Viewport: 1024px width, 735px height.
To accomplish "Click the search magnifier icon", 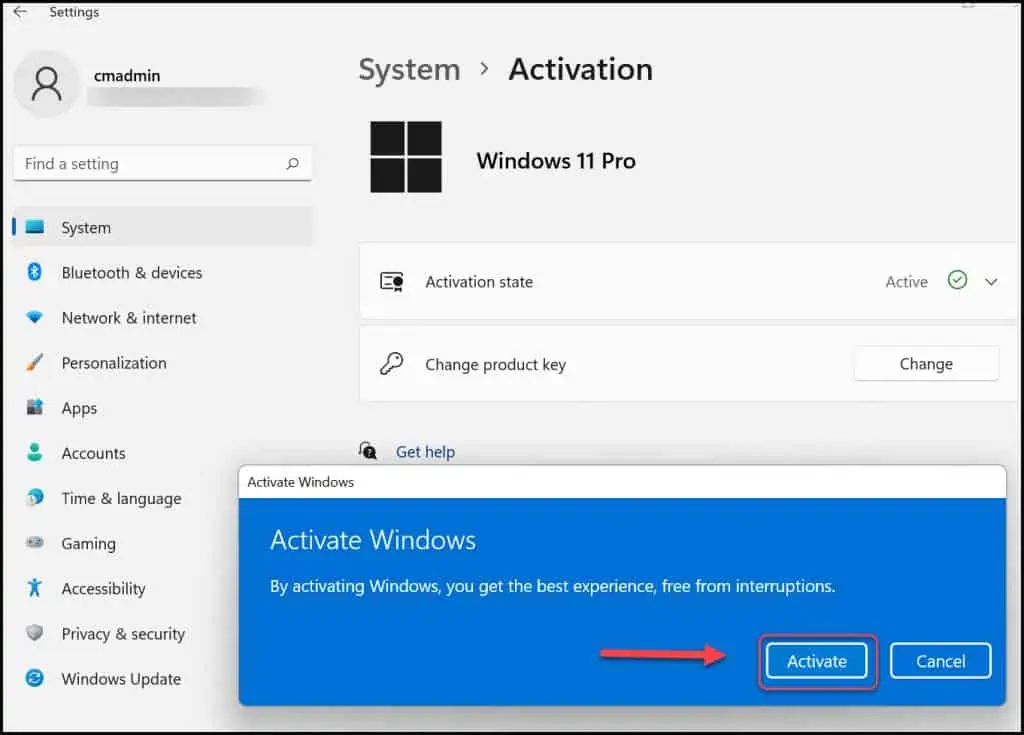I will [x=293, y=163].
